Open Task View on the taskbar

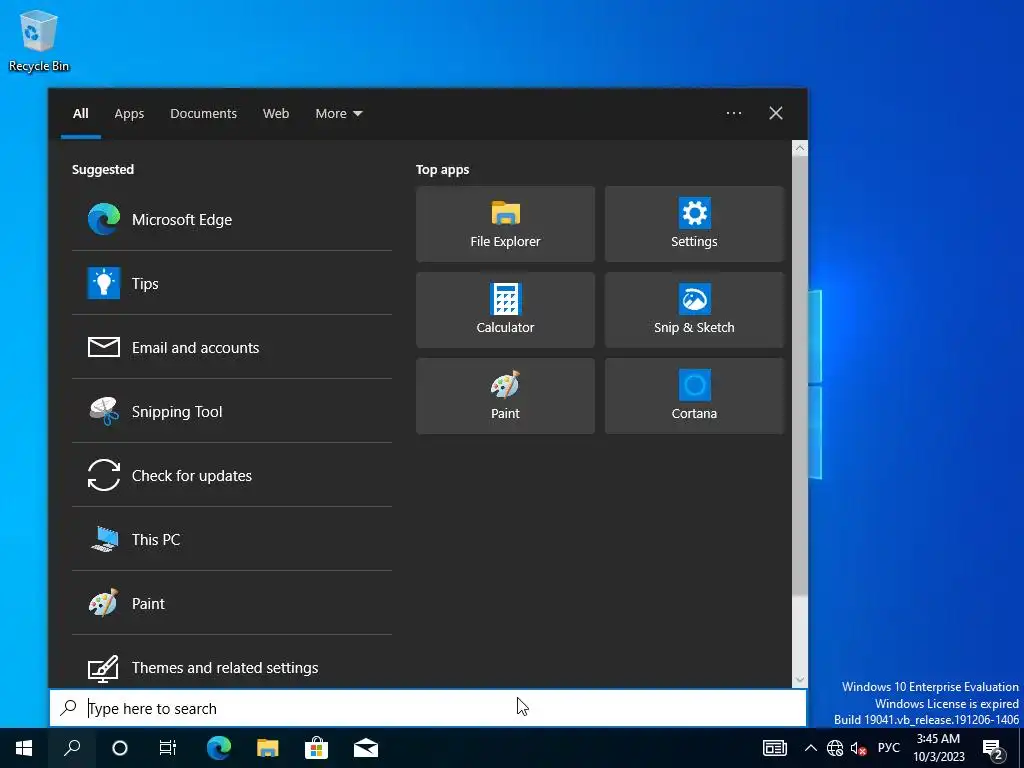point(168,748)
